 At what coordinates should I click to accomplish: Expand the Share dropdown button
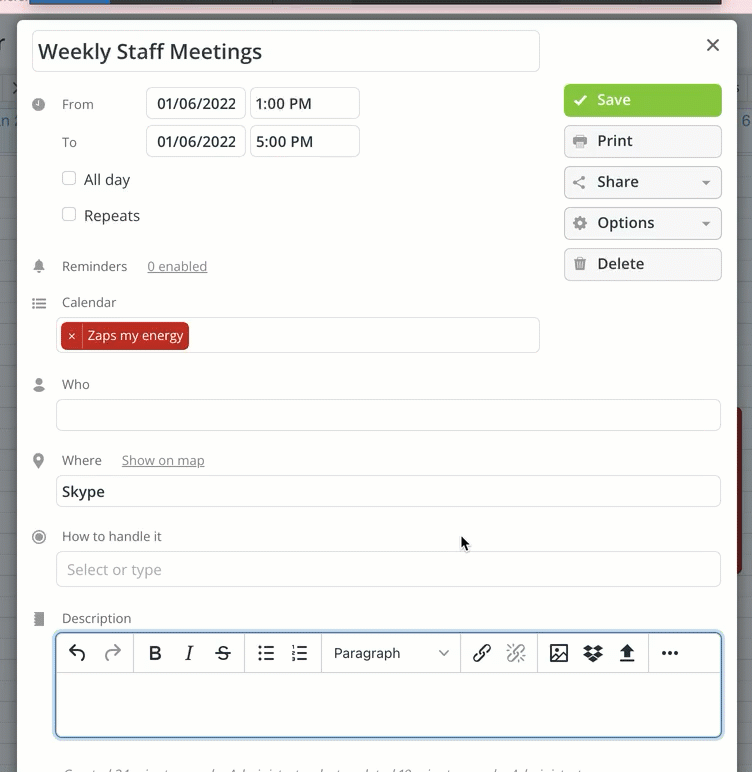coord(643,182)
